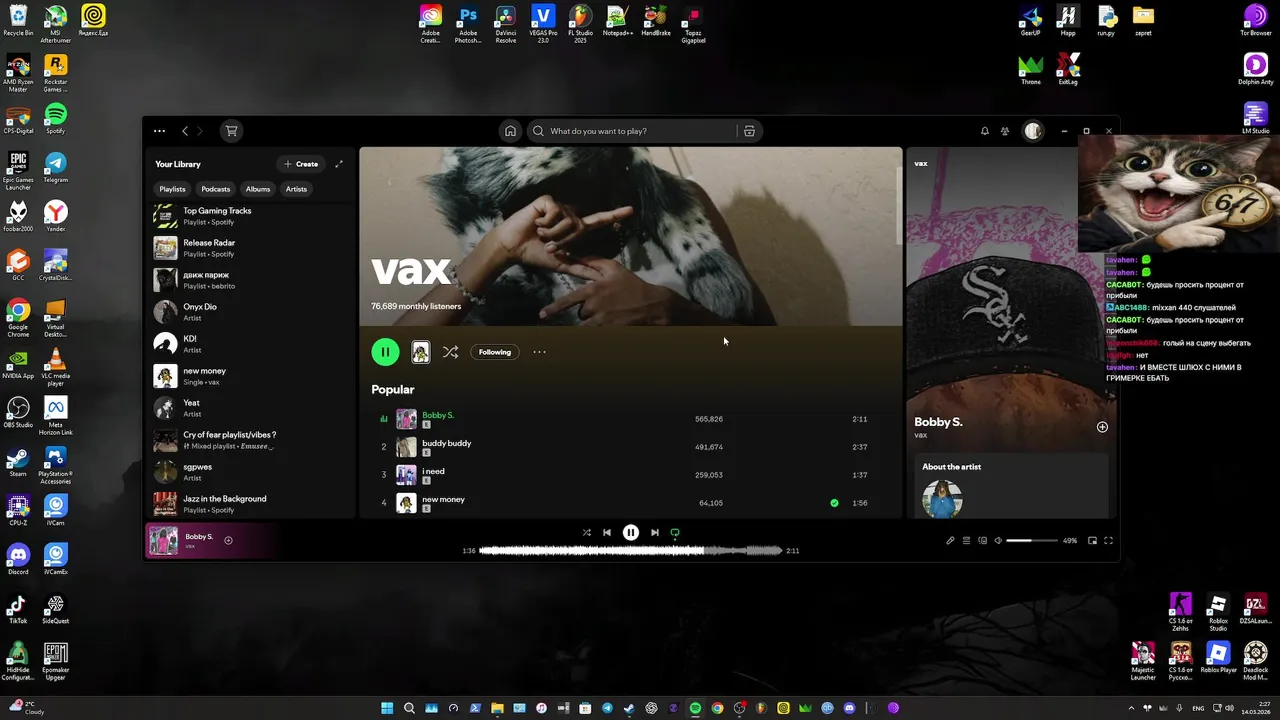Open more options for vax artist
This screenshot has width=1280, height=720.
coord(539,352)
